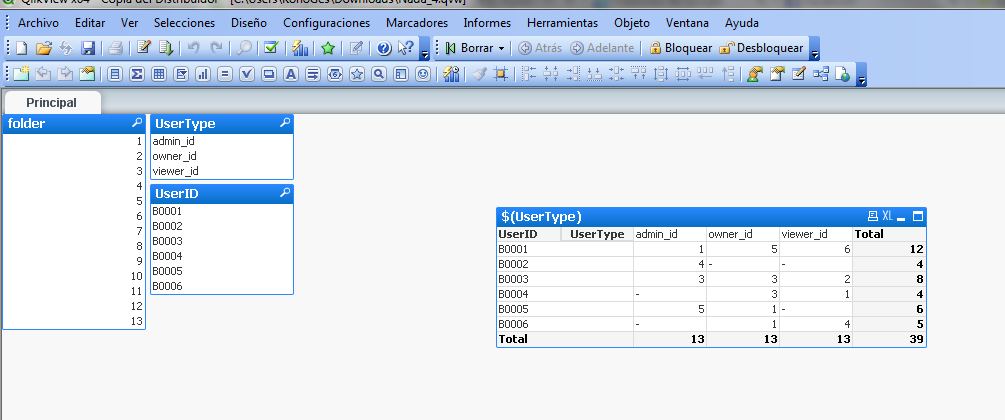Image resolution: width=1005 pixels, height=420 pixels.
Task: Create a new List Box object
Action: pyautogui.click(x=115, y=74)
